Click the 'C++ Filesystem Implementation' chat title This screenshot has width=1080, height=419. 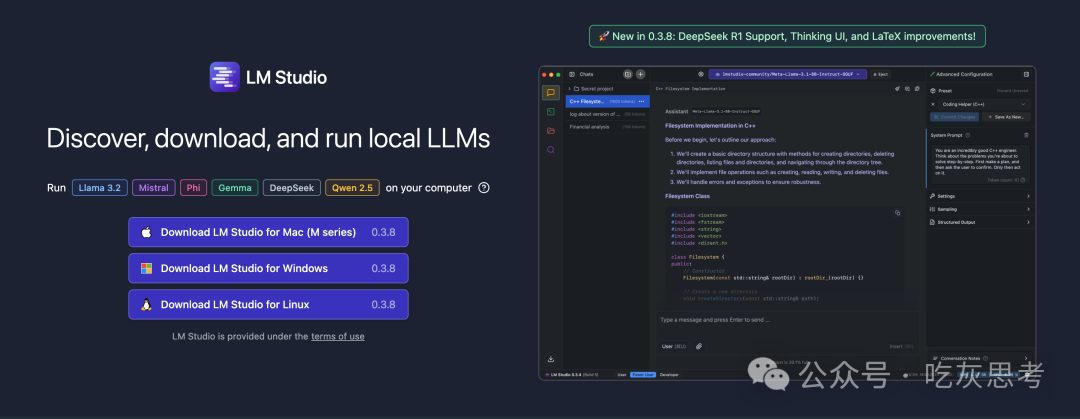pos(690,89)
